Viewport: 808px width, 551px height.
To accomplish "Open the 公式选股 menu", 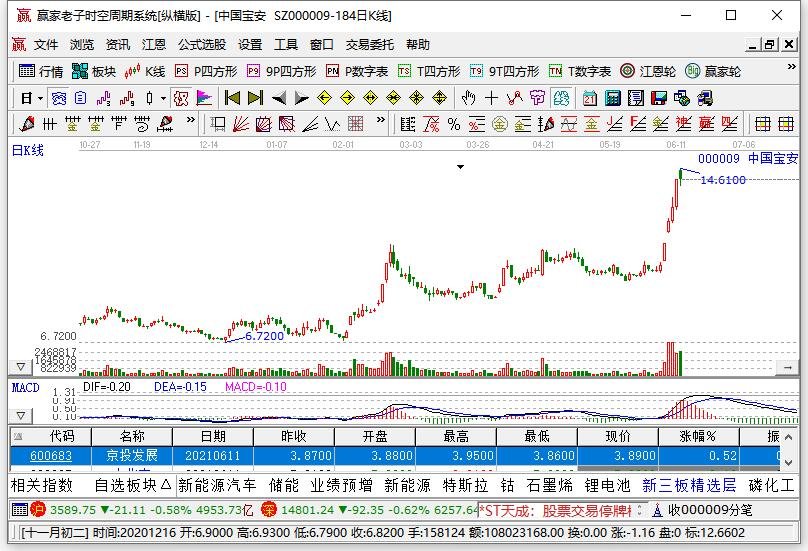I will point(202,45).
